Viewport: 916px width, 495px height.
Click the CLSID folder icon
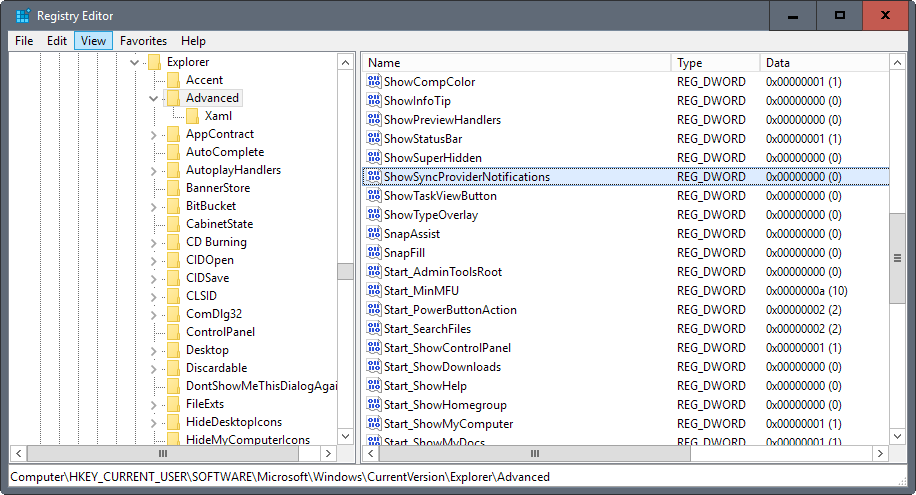coord(173,296)
